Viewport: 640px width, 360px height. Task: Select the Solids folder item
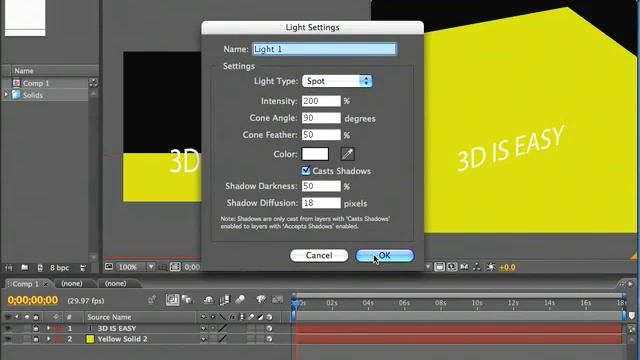[33, 95]
